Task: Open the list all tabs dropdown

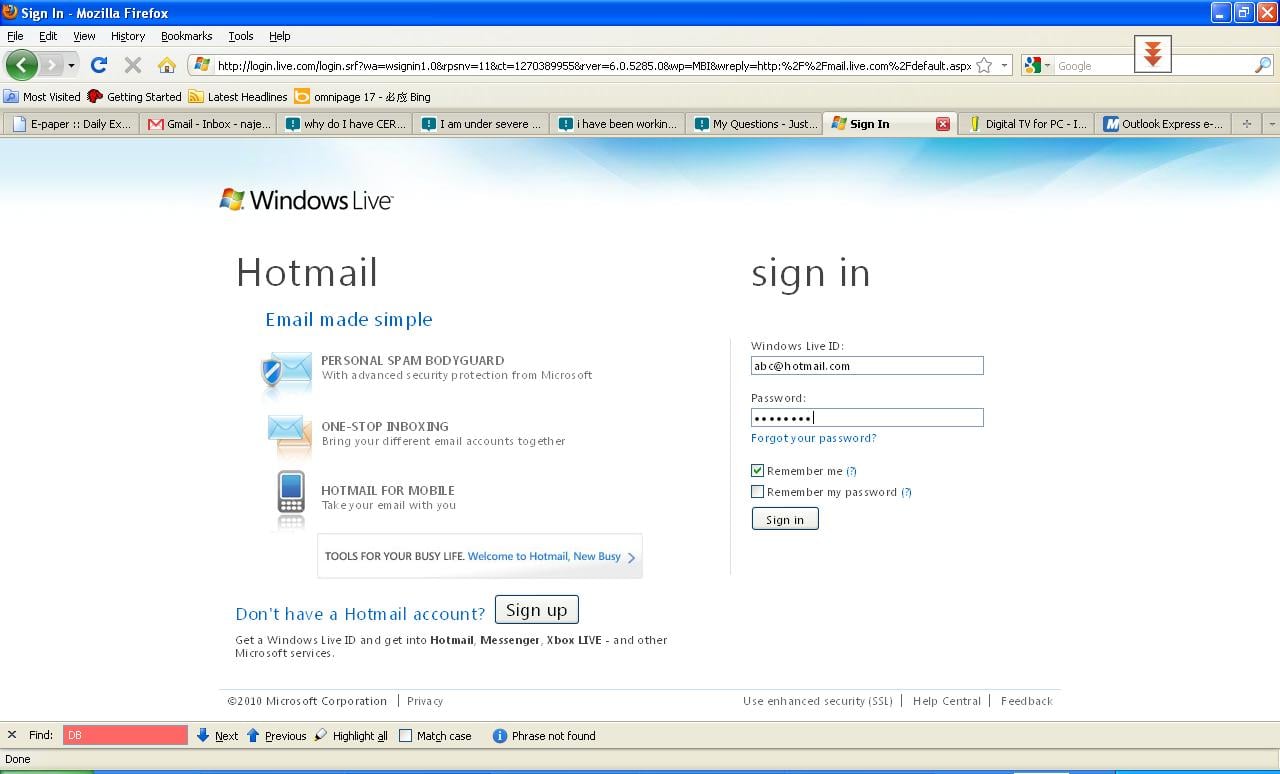Action: 1271,124
